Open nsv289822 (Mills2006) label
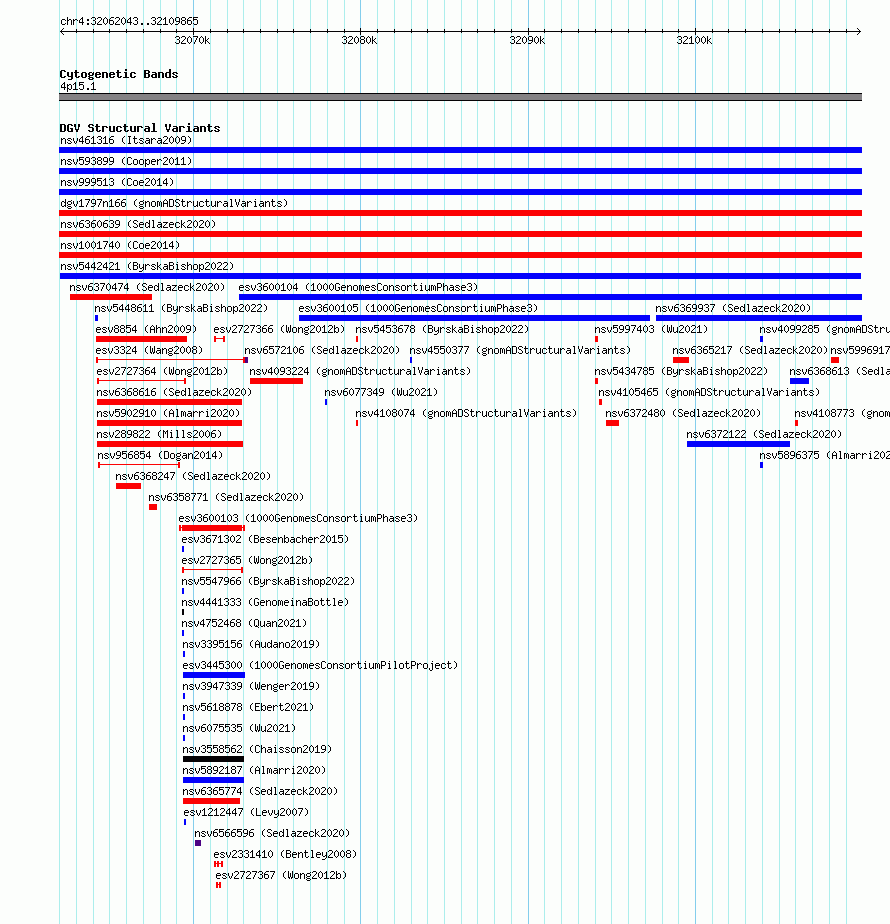890x924 pixels. click(159, 434)
